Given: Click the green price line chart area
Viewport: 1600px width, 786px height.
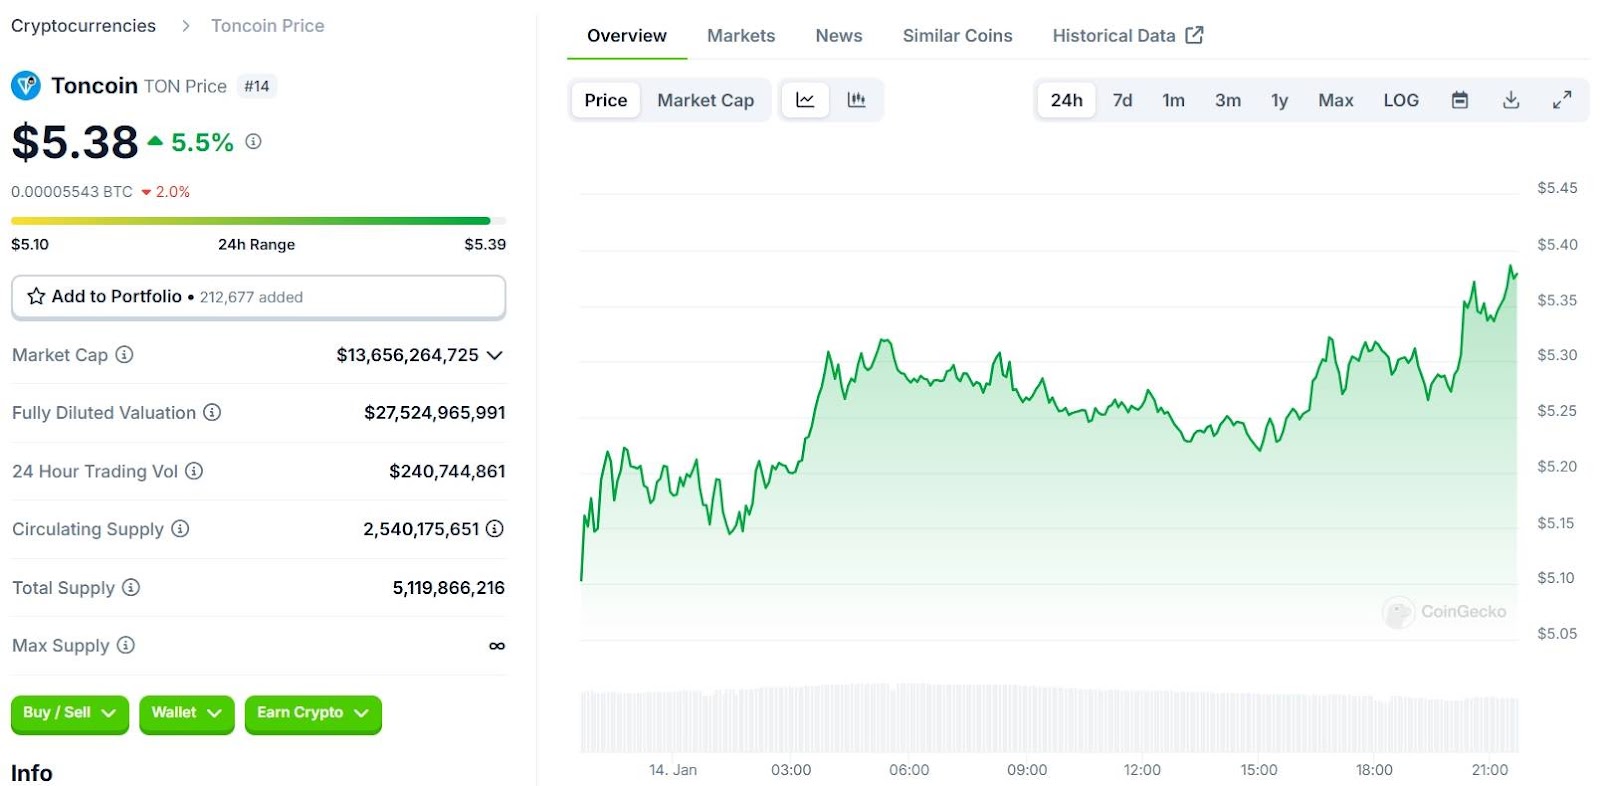Looking at the screenshot, I should (1049, 450).
